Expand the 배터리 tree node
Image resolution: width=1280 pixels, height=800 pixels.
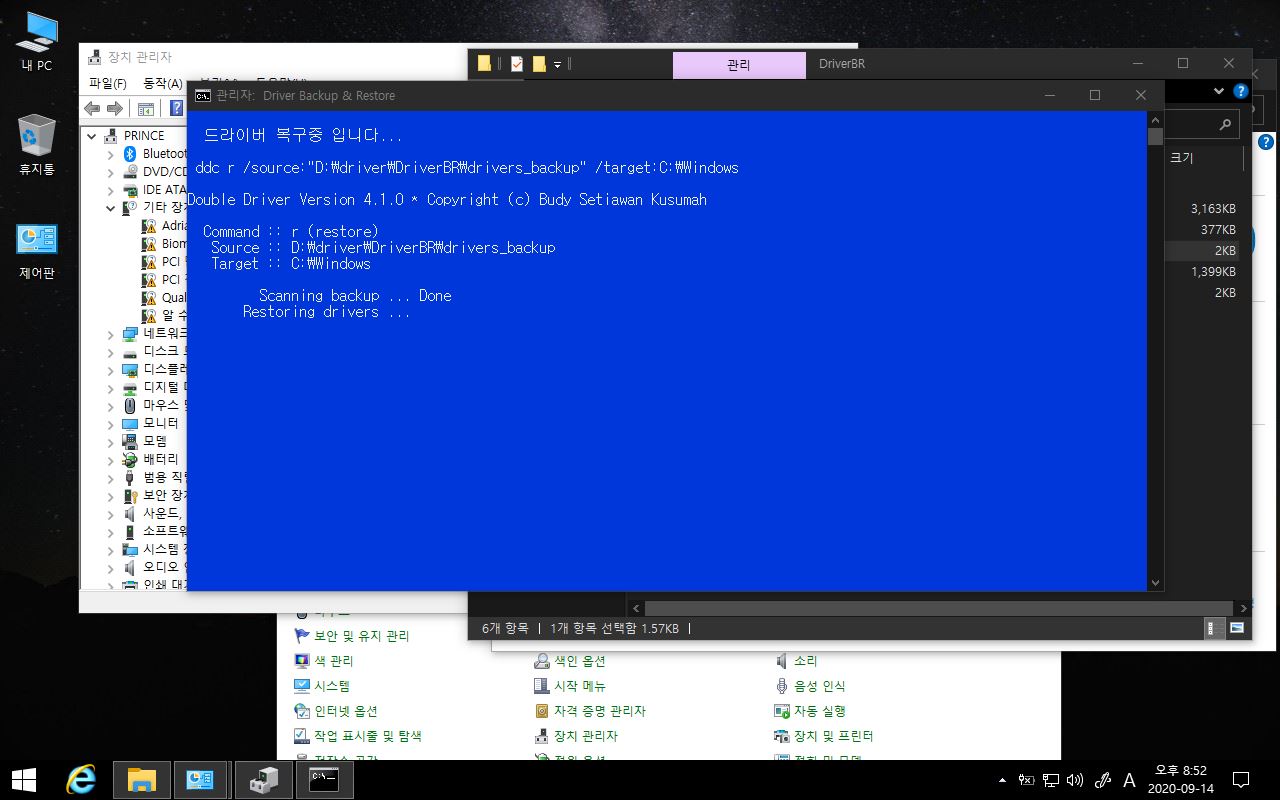111,460
